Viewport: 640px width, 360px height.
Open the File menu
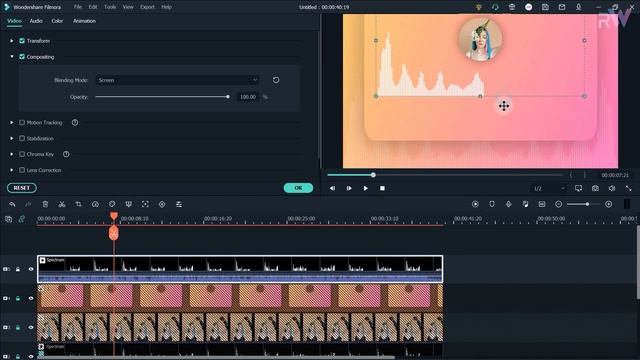coord(78,7)
